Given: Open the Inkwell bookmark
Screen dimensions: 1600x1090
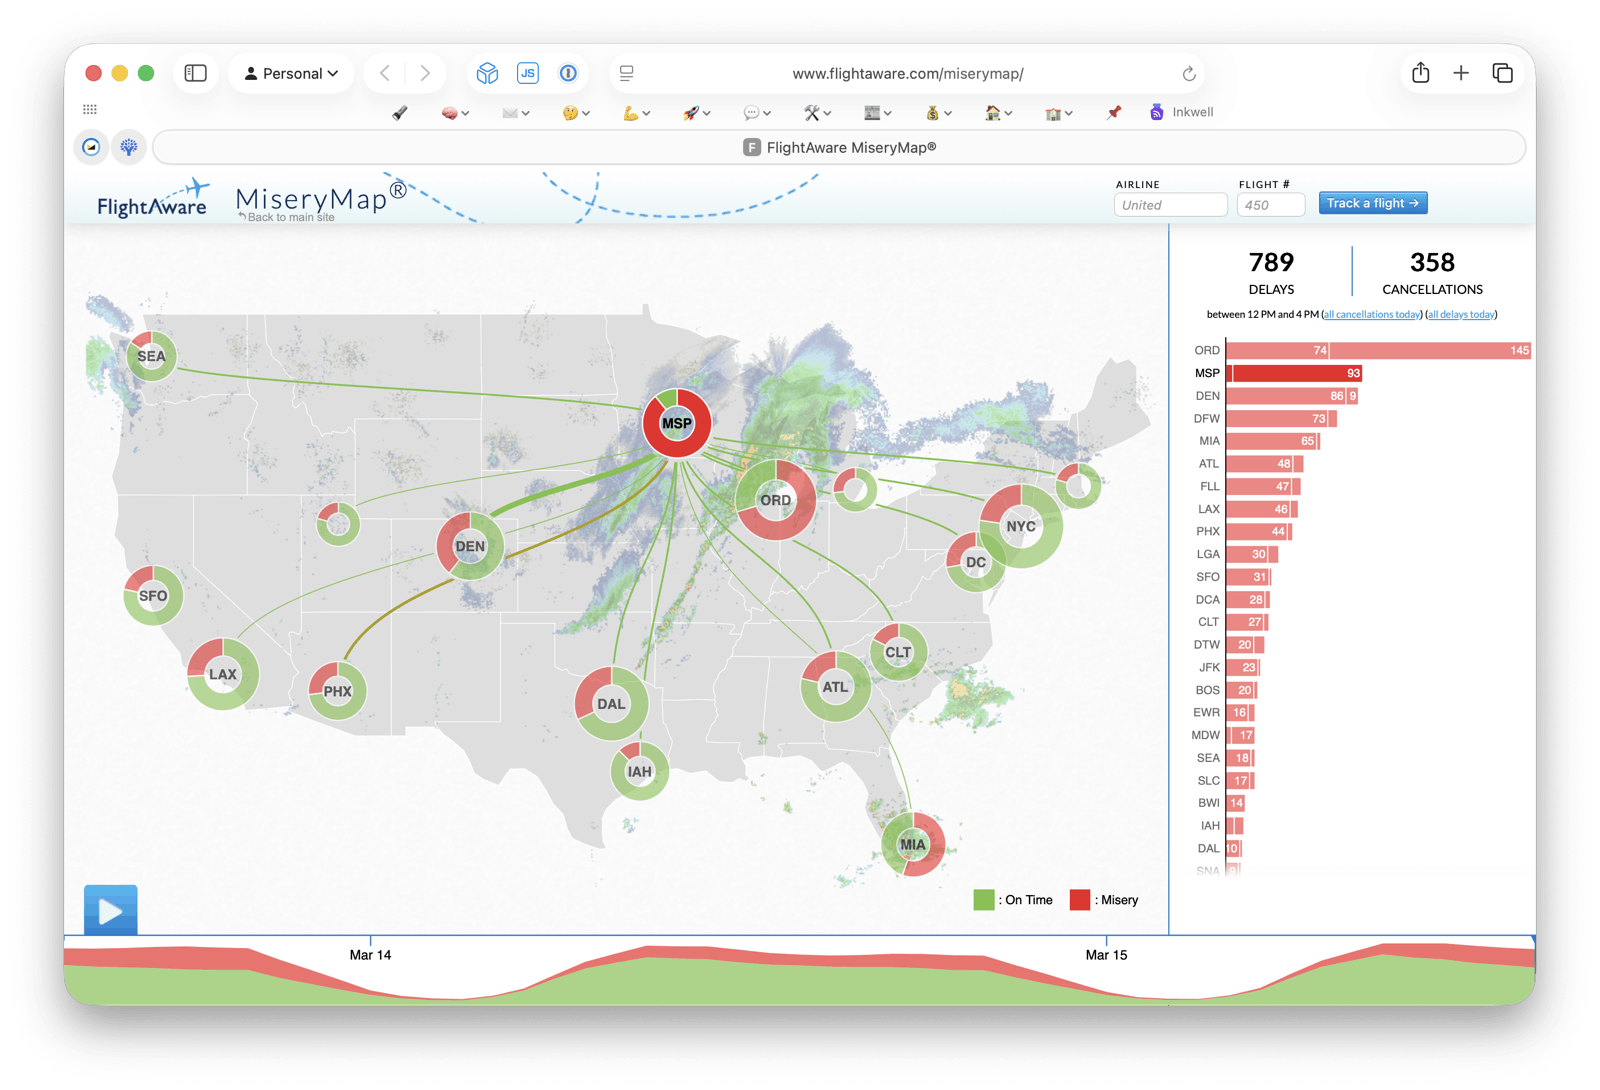Looking at the screenshot, I should coord(1182,112).
